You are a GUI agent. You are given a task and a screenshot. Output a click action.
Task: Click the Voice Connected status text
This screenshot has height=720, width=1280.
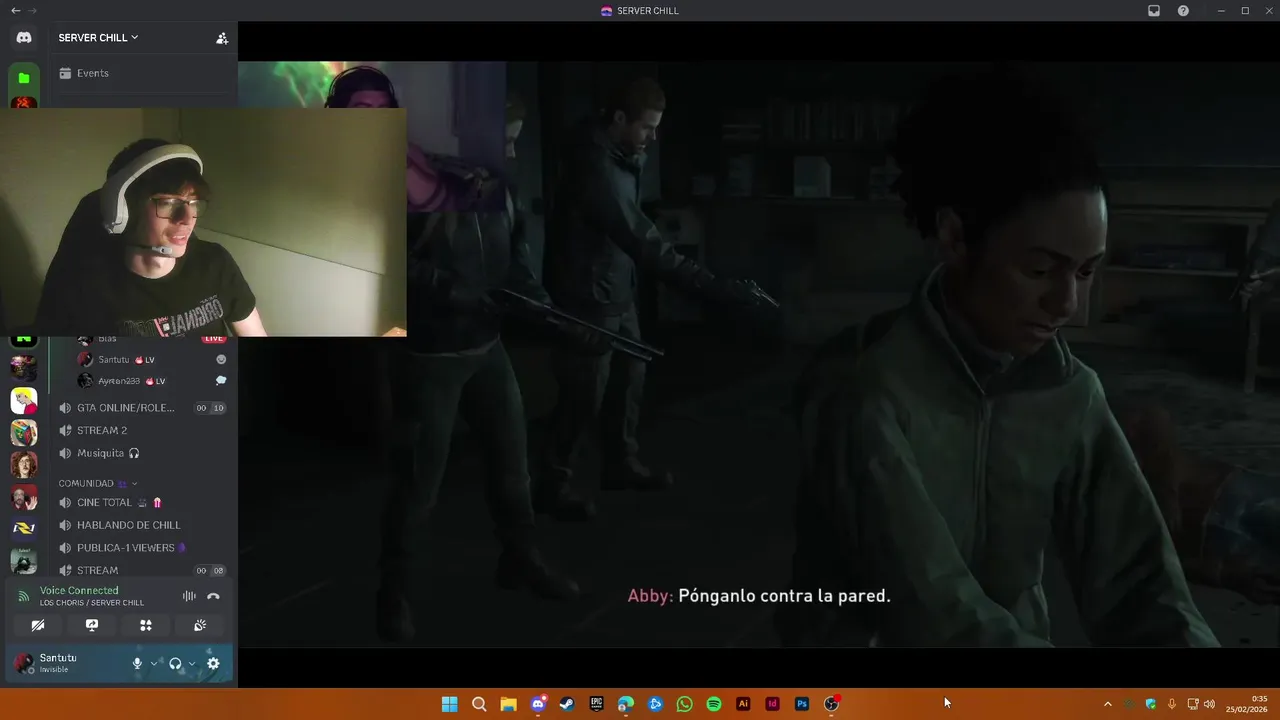(x=79, y=590)
